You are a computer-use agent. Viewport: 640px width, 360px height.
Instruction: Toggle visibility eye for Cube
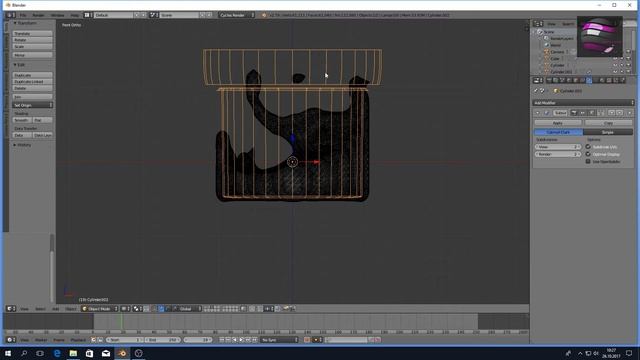pos(615,58)
